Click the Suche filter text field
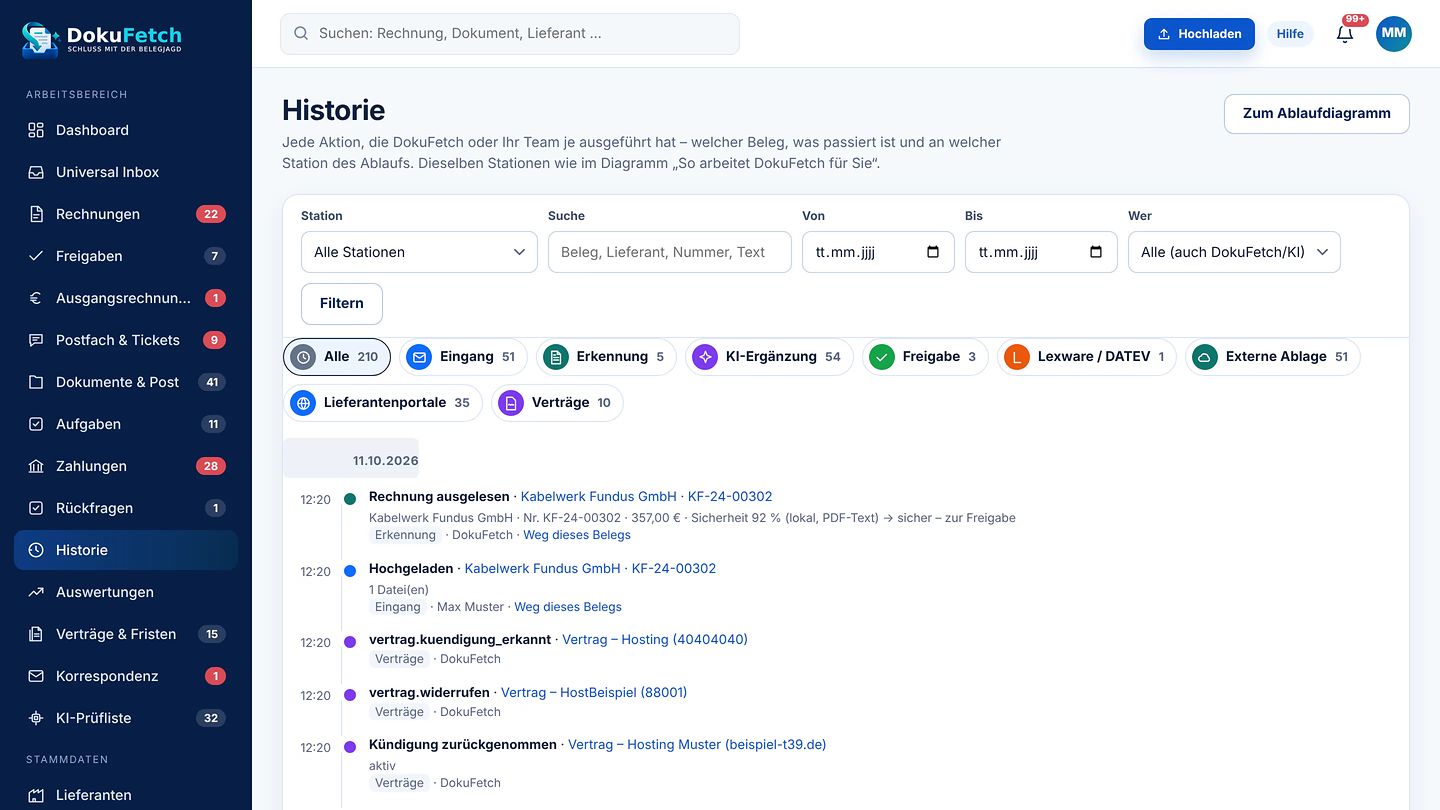The height and width of the screenshot is (810, 1440). pyautogui.click(x=670, y=252)
